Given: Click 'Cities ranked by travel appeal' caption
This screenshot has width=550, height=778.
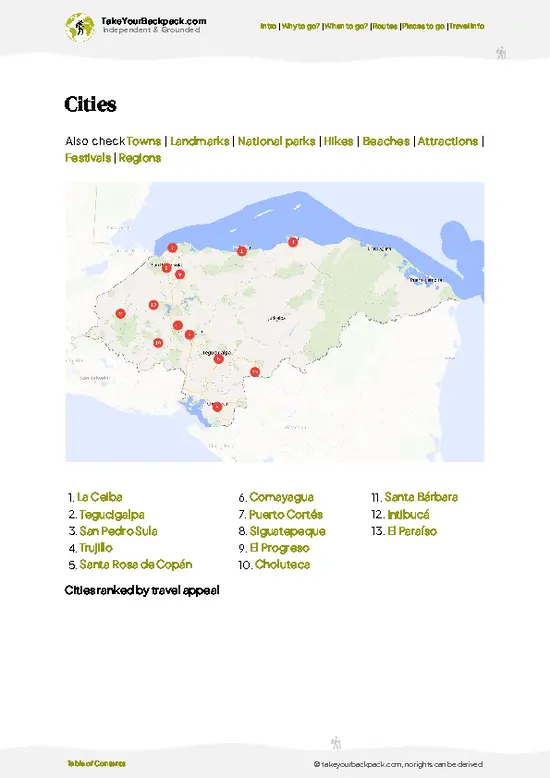Looking at the screenshot, I should click(142, 590).
